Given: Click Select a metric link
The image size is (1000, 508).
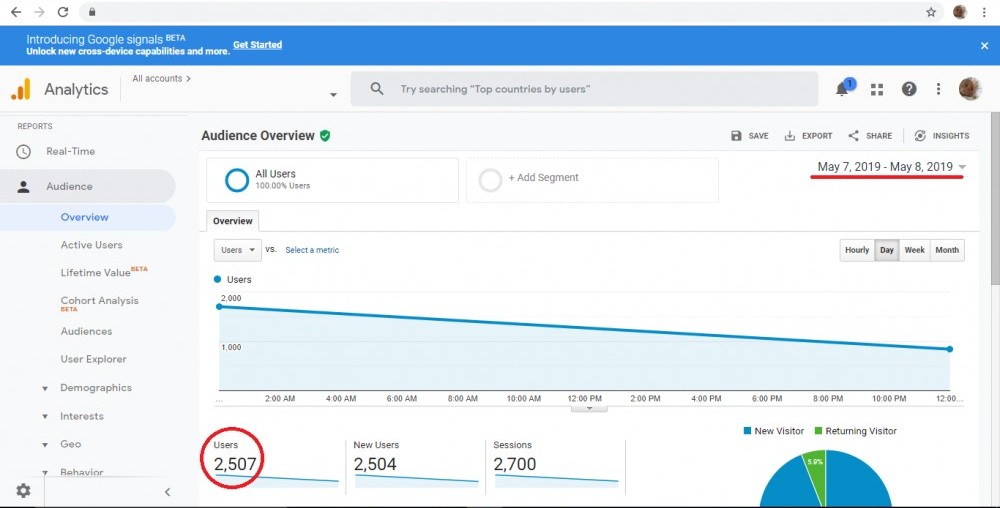Looking at the screenshot, I should [312, 250].
